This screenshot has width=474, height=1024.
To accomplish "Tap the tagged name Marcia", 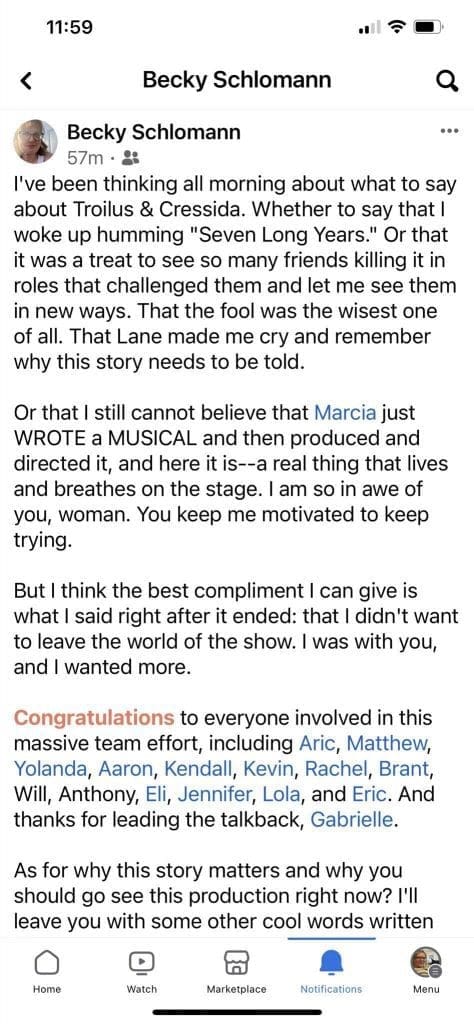I will (345, 413).
